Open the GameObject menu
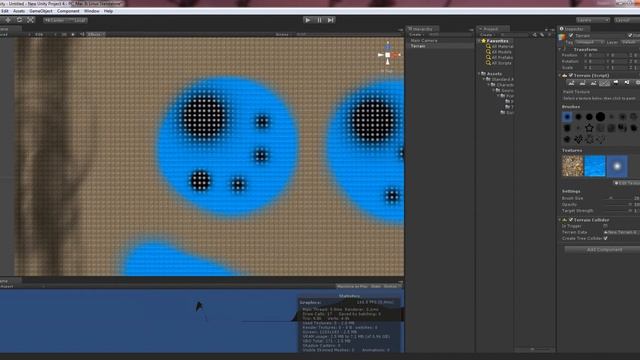This screenshot has width=640, height=360. click(41, 11)
